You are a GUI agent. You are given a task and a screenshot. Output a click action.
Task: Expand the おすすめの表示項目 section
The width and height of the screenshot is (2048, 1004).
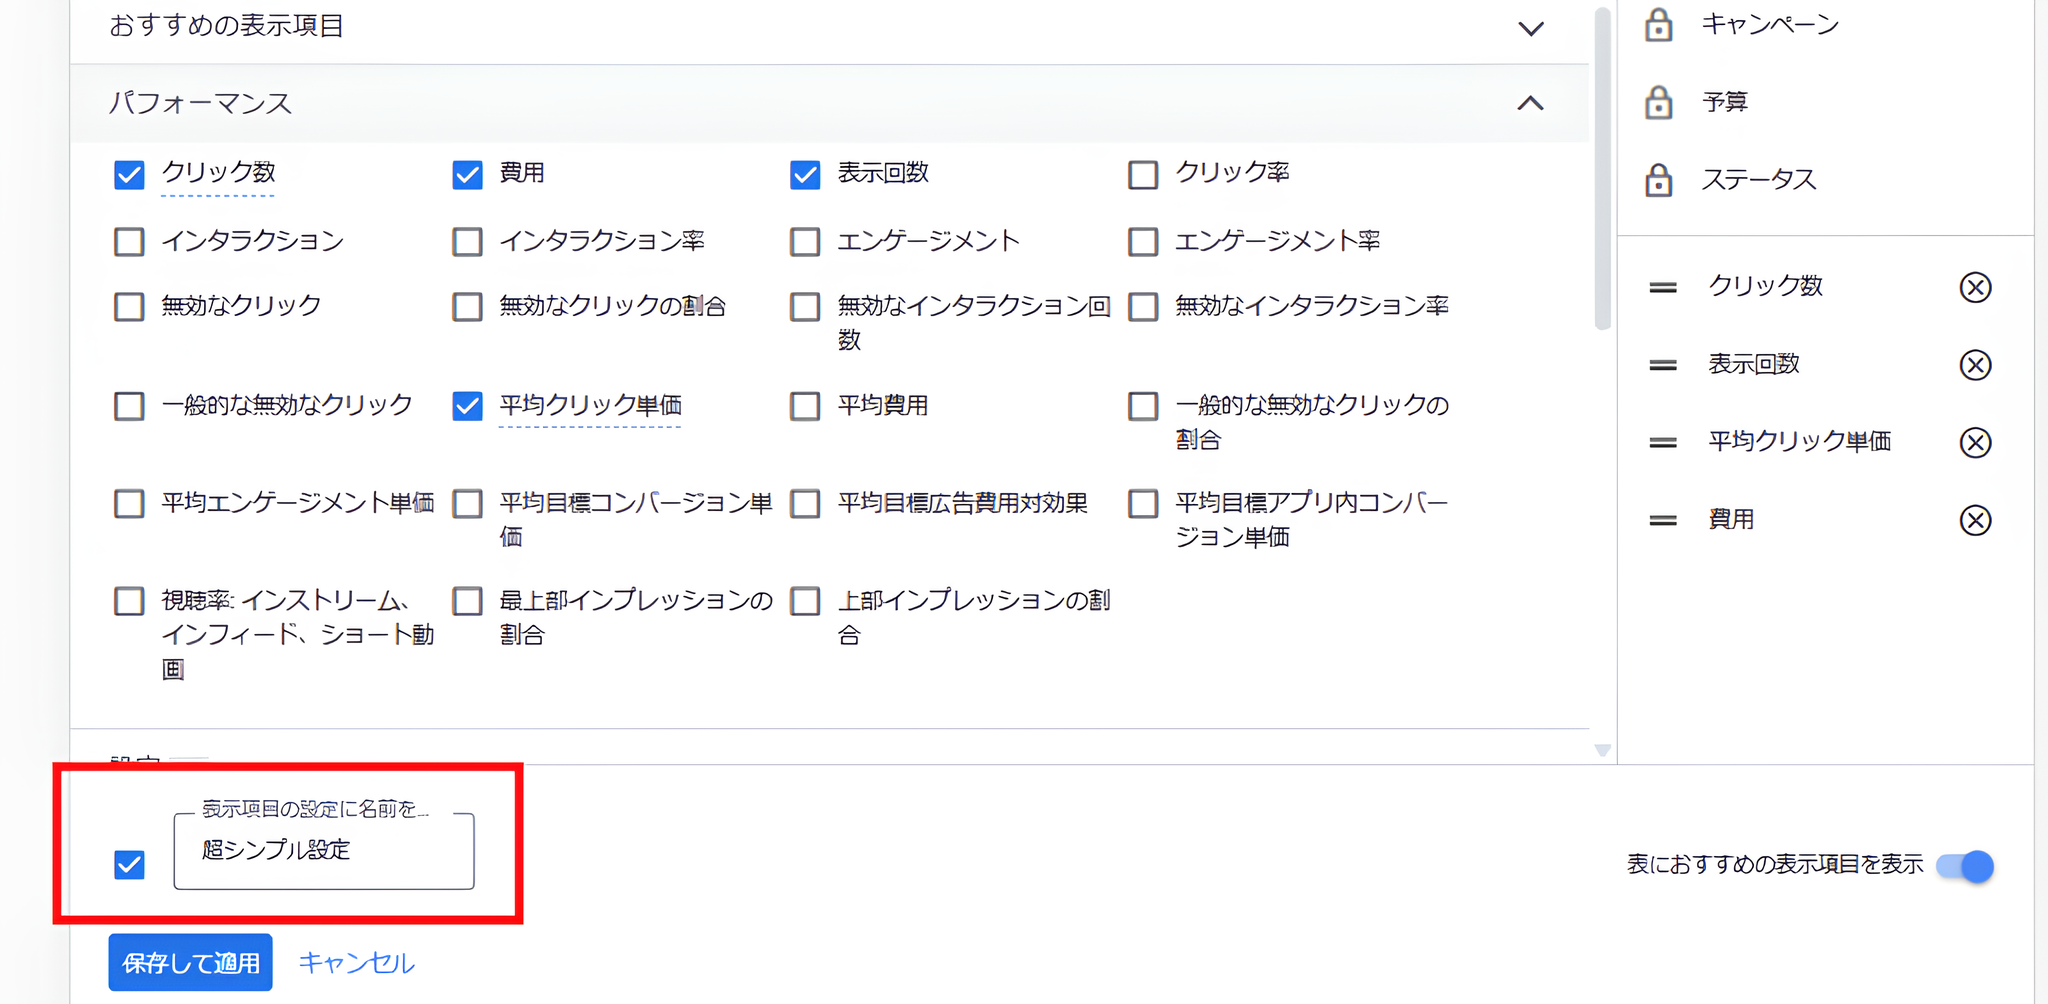pyautogui.click(x=1529, y=28)
